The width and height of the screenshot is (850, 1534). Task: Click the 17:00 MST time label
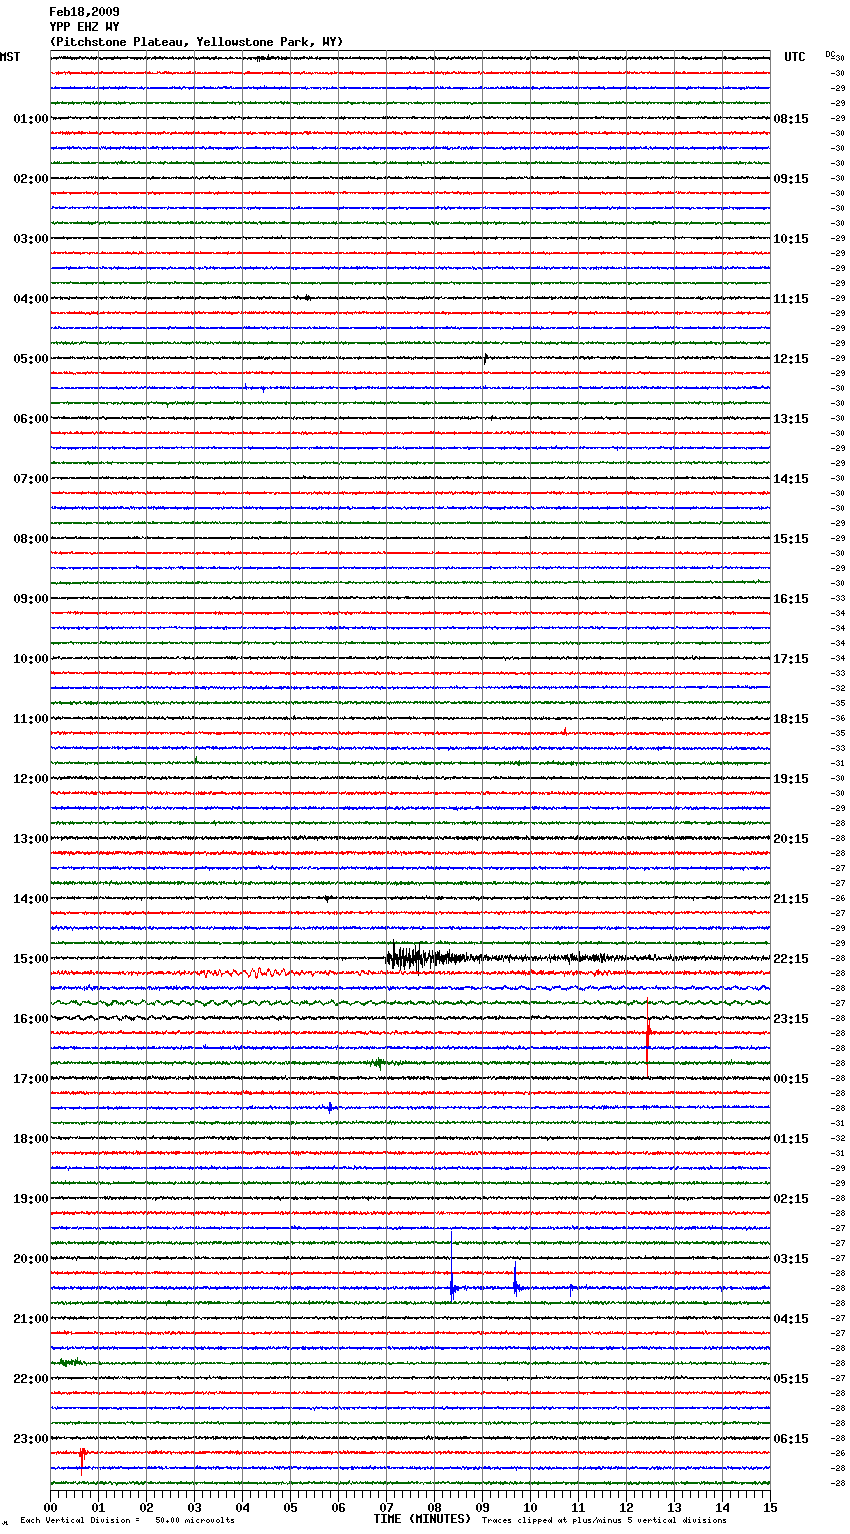point(30,1079)
